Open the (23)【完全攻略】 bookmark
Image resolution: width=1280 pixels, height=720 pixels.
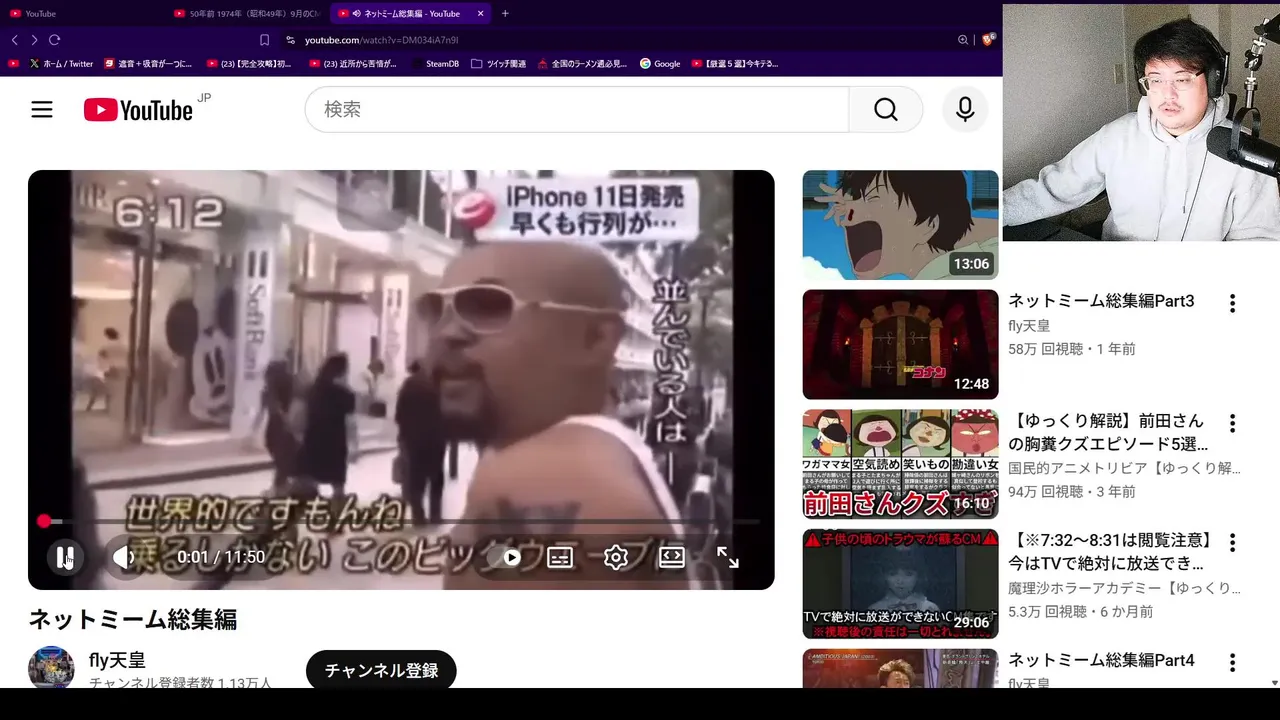coord(249,64)
